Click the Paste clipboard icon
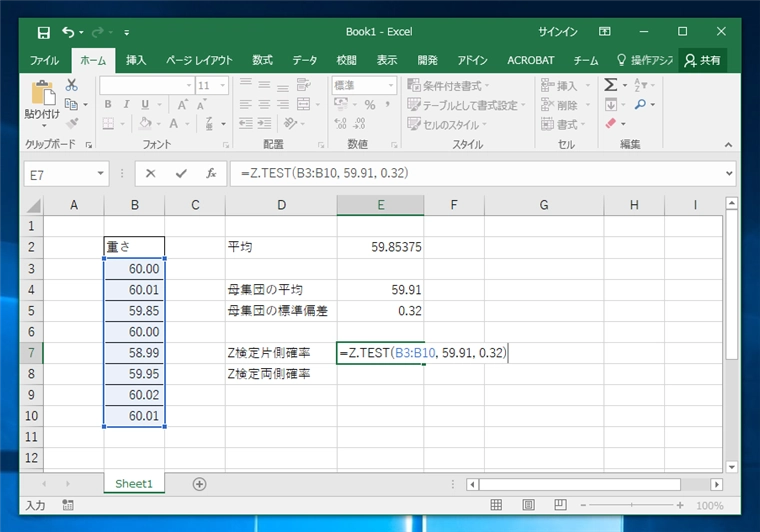 43,93
